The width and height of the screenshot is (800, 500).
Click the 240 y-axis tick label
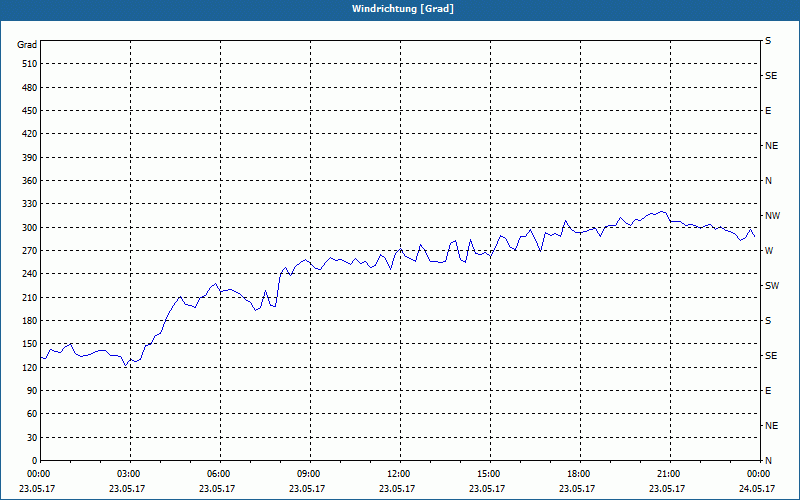pyautogui.click(x=30, y=274)
